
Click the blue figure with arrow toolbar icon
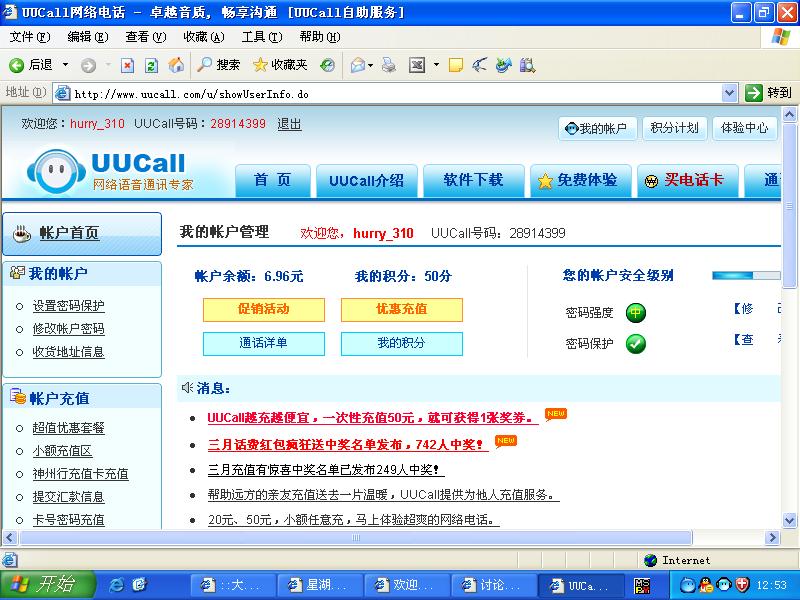(x=504, y=65)
